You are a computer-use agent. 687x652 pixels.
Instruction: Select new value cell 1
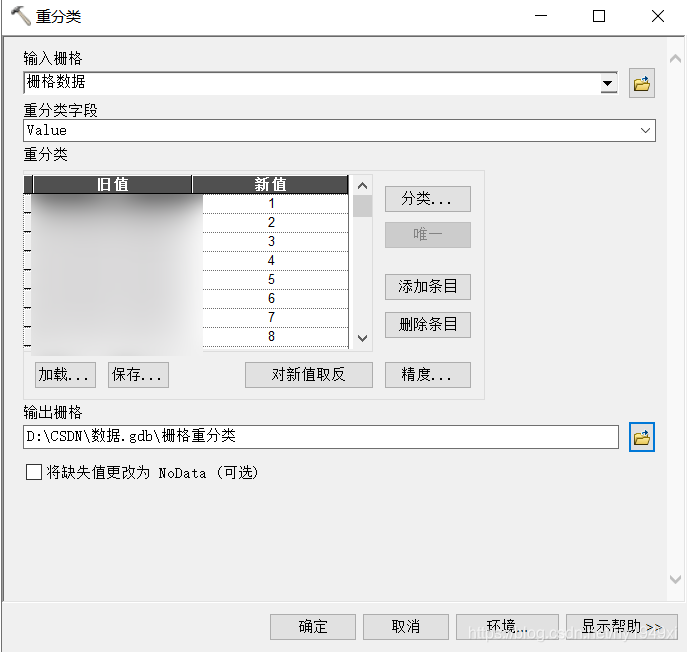coord(275,204)
